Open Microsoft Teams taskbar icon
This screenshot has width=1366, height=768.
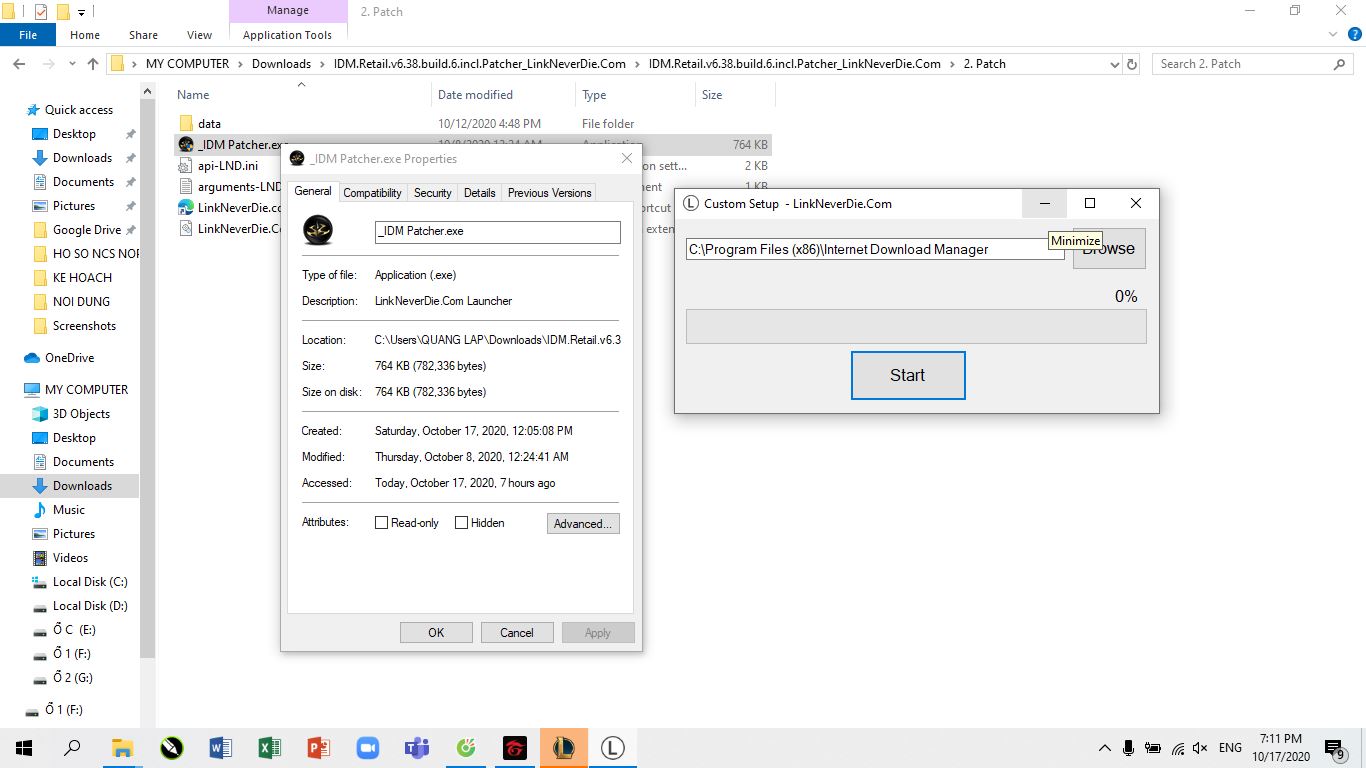coord(416,747)
